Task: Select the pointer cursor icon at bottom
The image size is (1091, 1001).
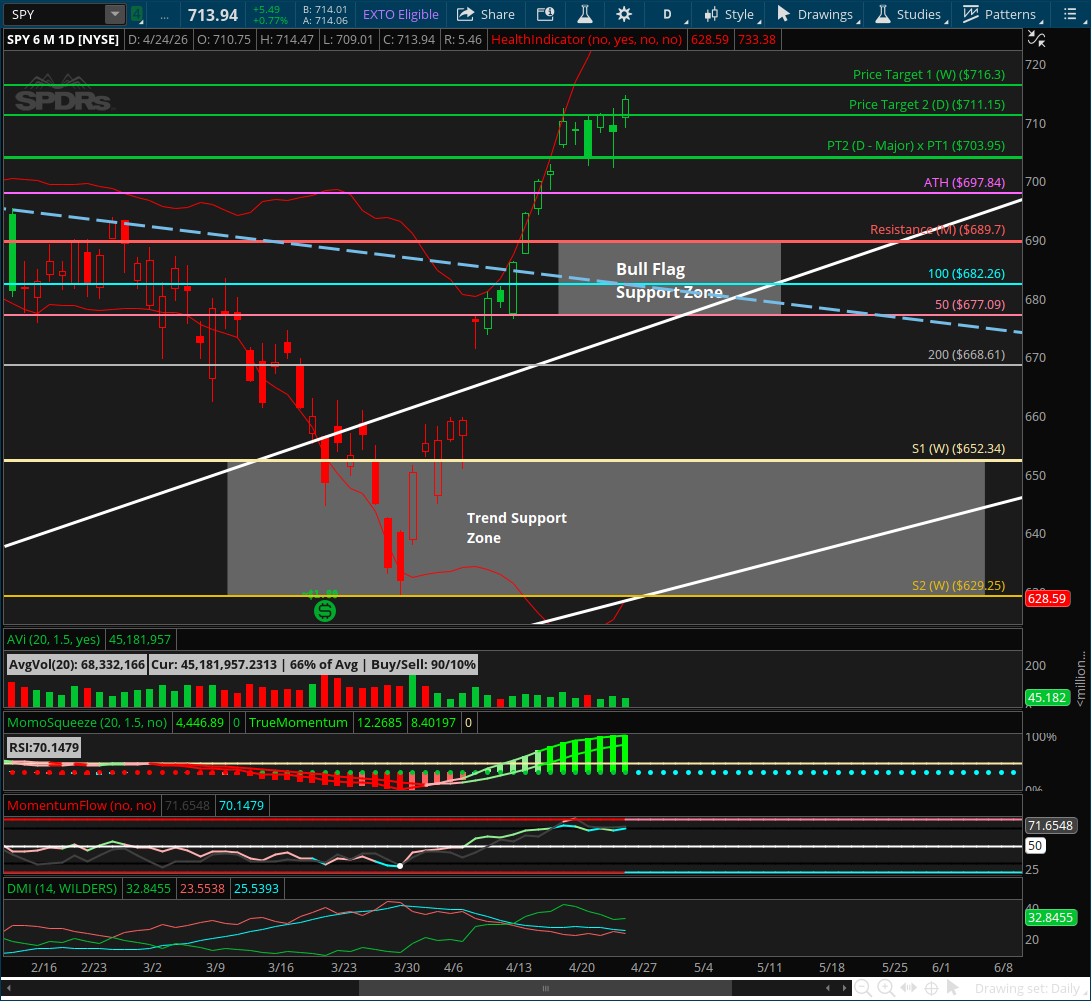Action: pos(953,988)
